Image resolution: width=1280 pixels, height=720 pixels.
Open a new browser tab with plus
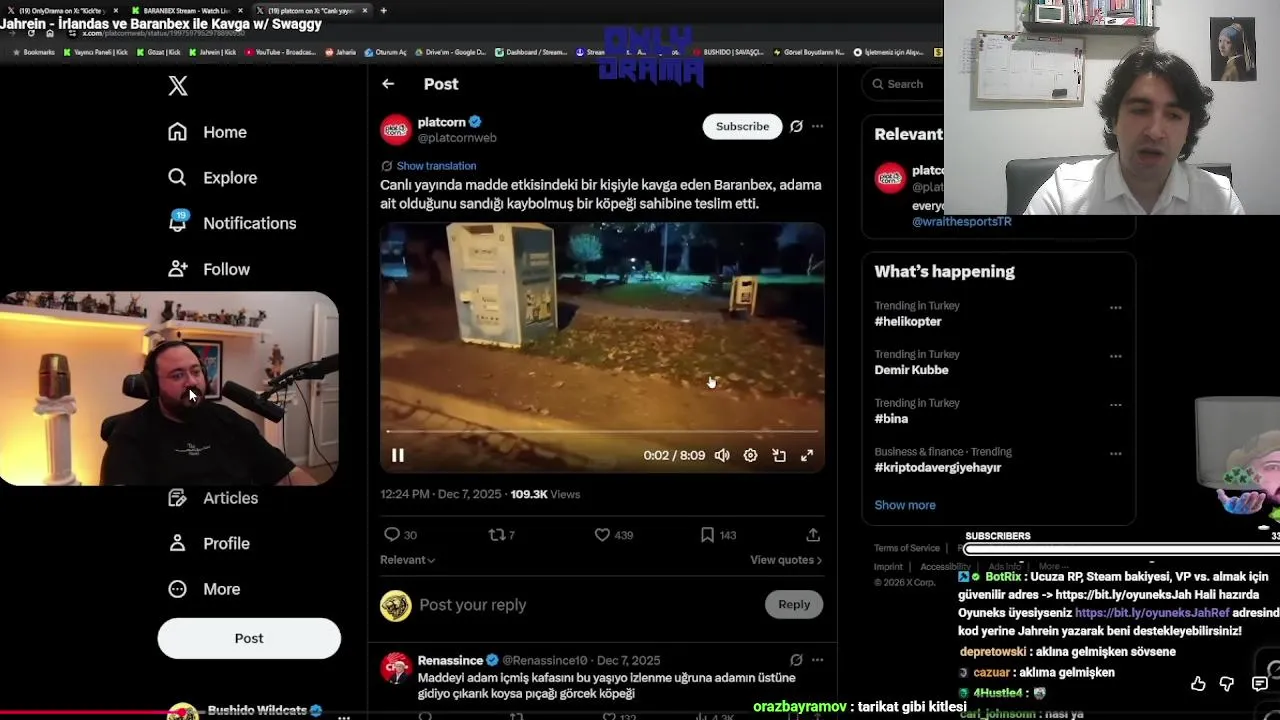(383, 11)
